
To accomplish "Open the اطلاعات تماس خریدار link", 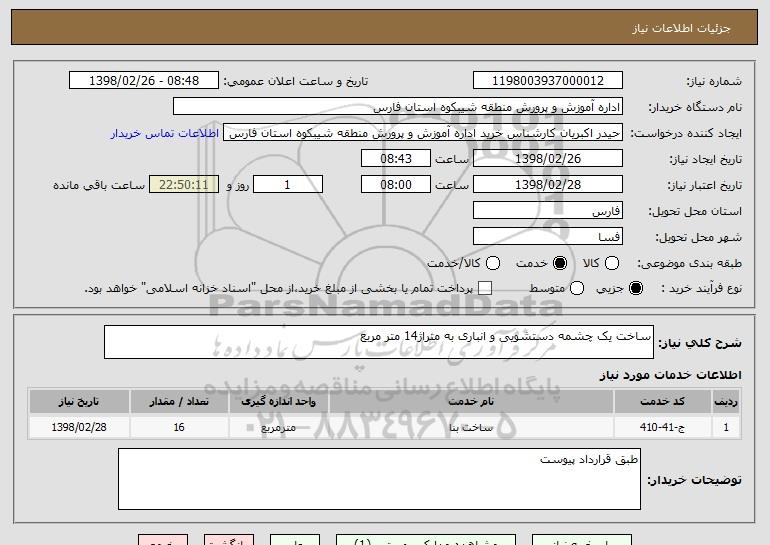I will pyautogui.click(x=165, y=133).
